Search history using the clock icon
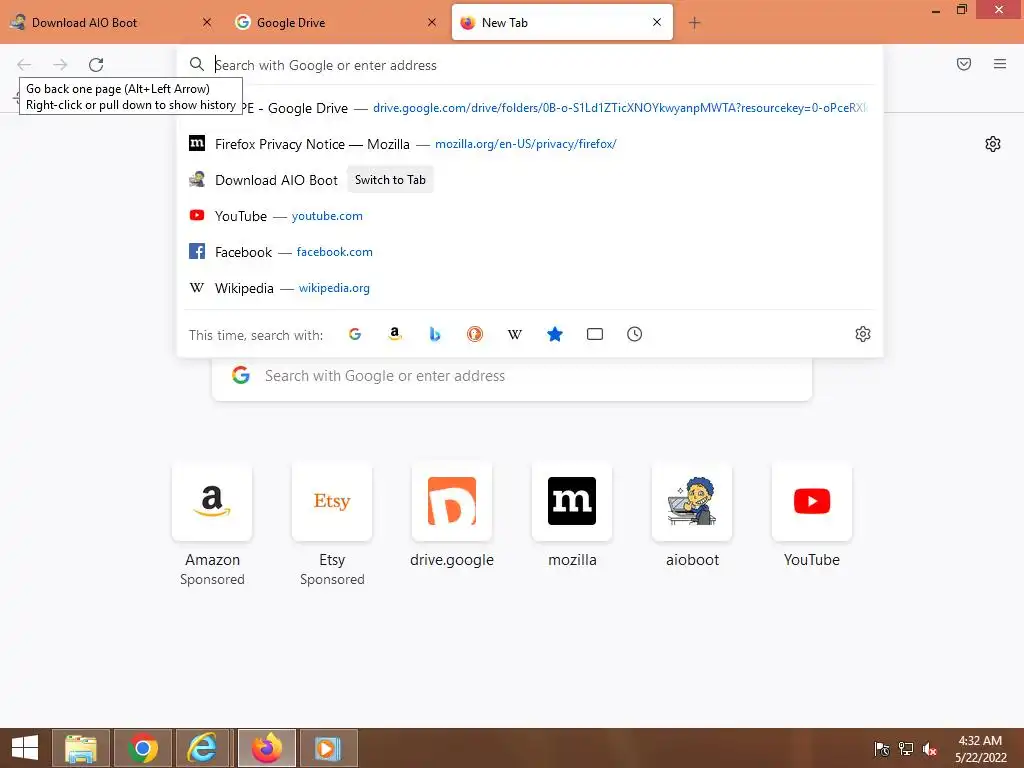 click(x=635, y=334)
